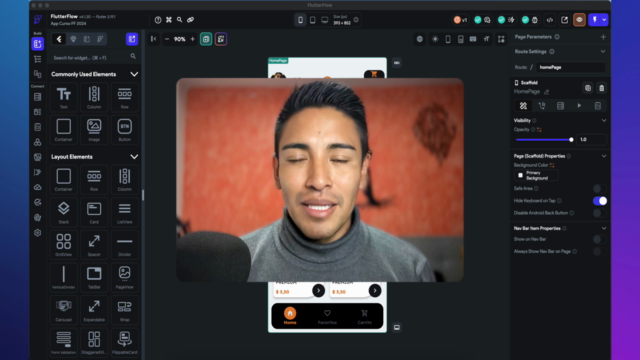The width and height of the screenshot is (640, 360).
Task: Go back with the left arrow button
Action: tap(59, 39)
